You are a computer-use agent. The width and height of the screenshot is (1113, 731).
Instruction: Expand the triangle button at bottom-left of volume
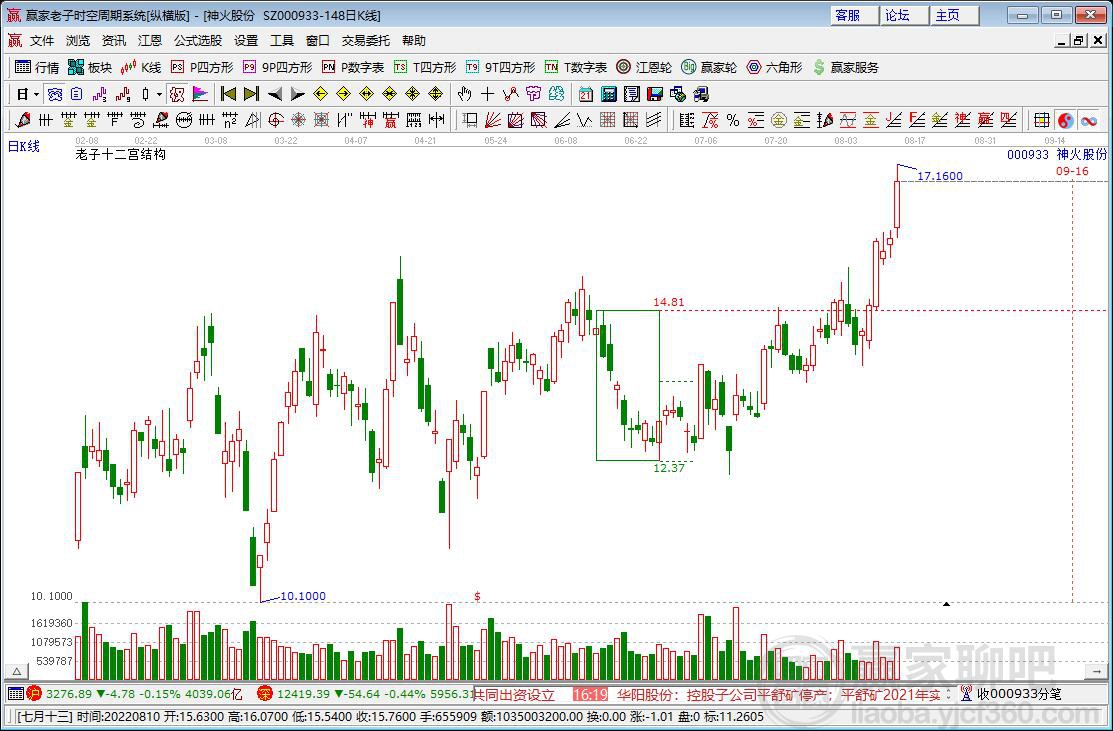pos(18,671)
